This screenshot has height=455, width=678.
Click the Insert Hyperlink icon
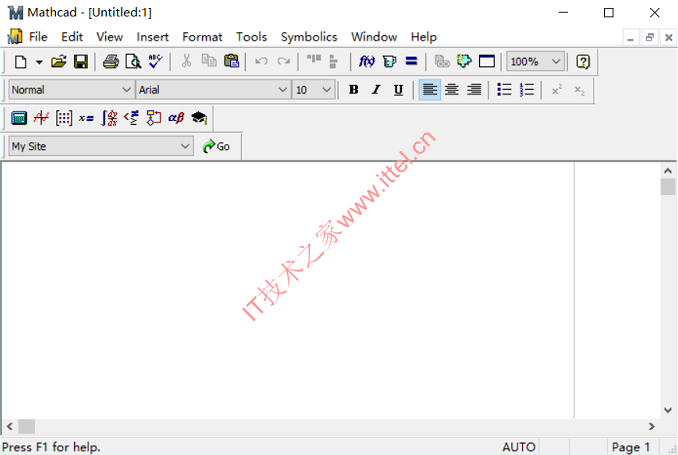(x=442, y=61)
